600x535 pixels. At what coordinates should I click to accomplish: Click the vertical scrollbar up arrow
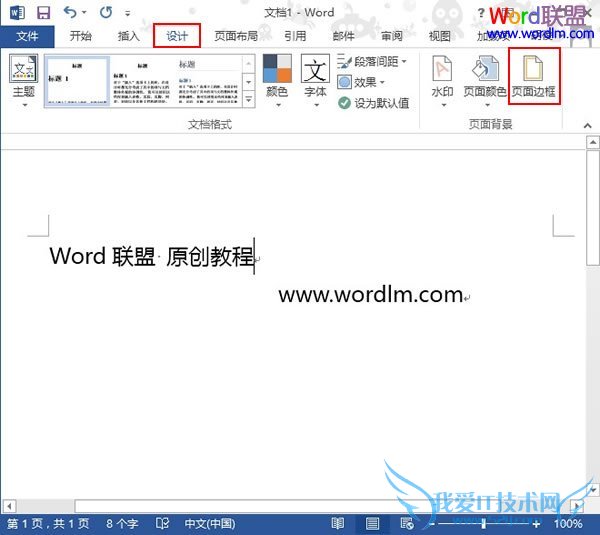point(593,143)
